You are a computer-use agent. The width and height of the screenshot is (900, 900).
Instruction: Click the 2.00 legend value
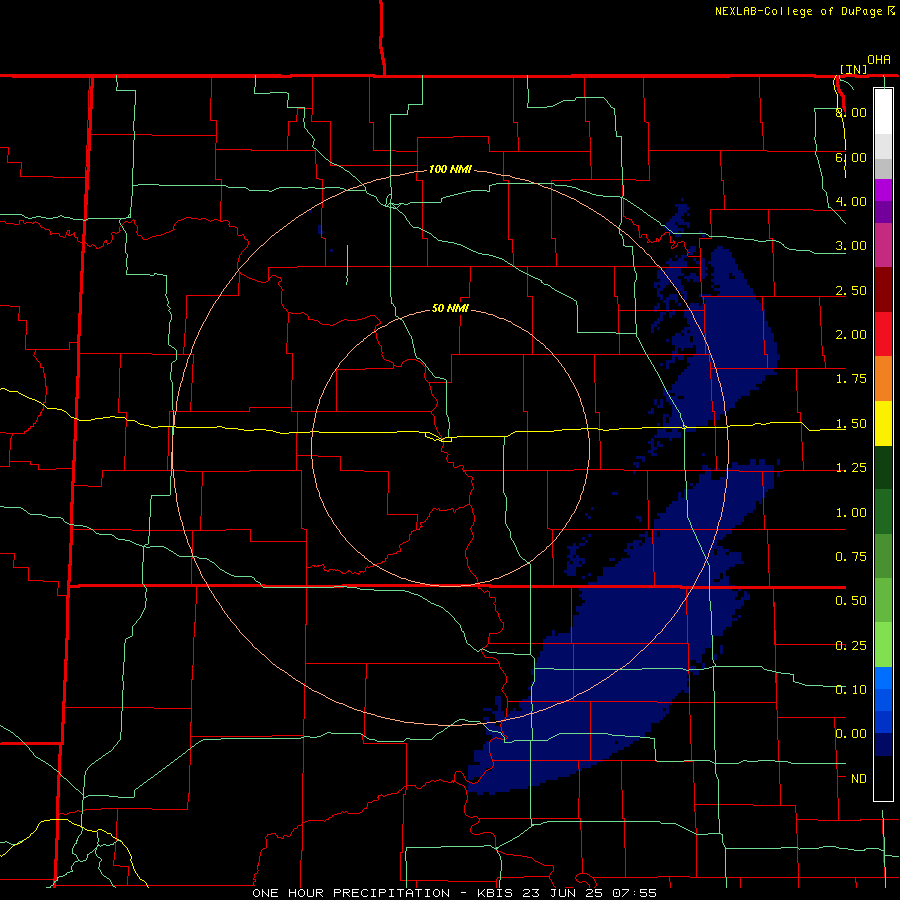(851, 335)
